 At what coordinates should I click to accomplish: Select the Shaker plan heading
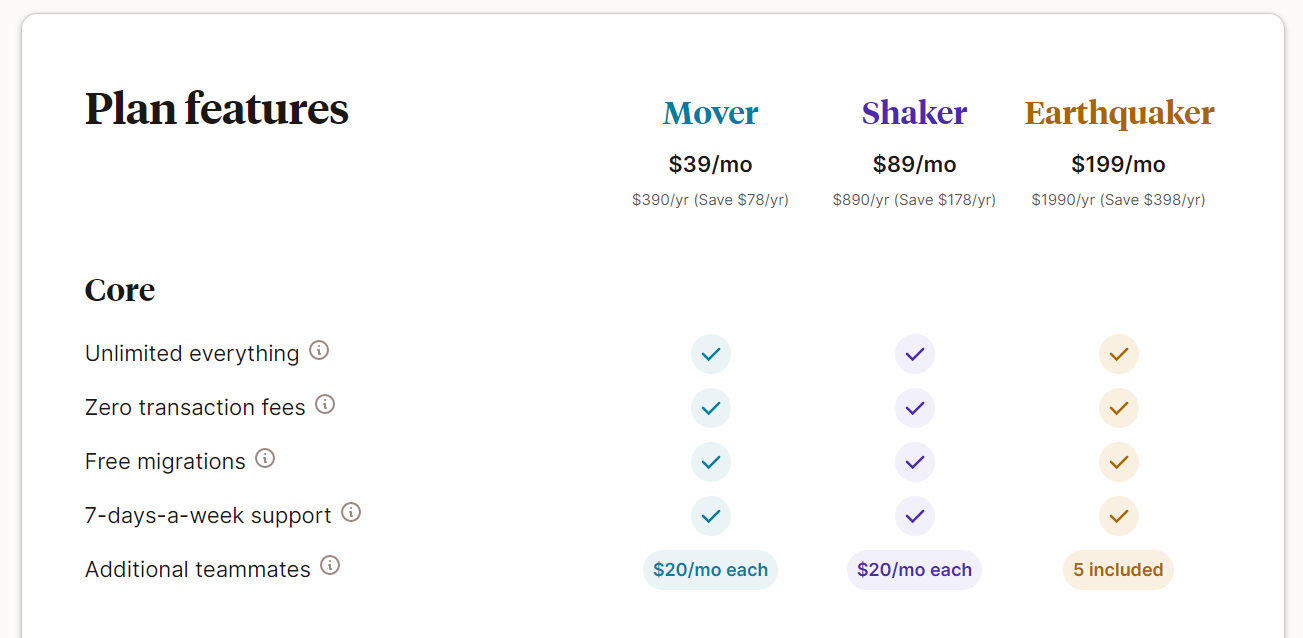tap(914, 113)
